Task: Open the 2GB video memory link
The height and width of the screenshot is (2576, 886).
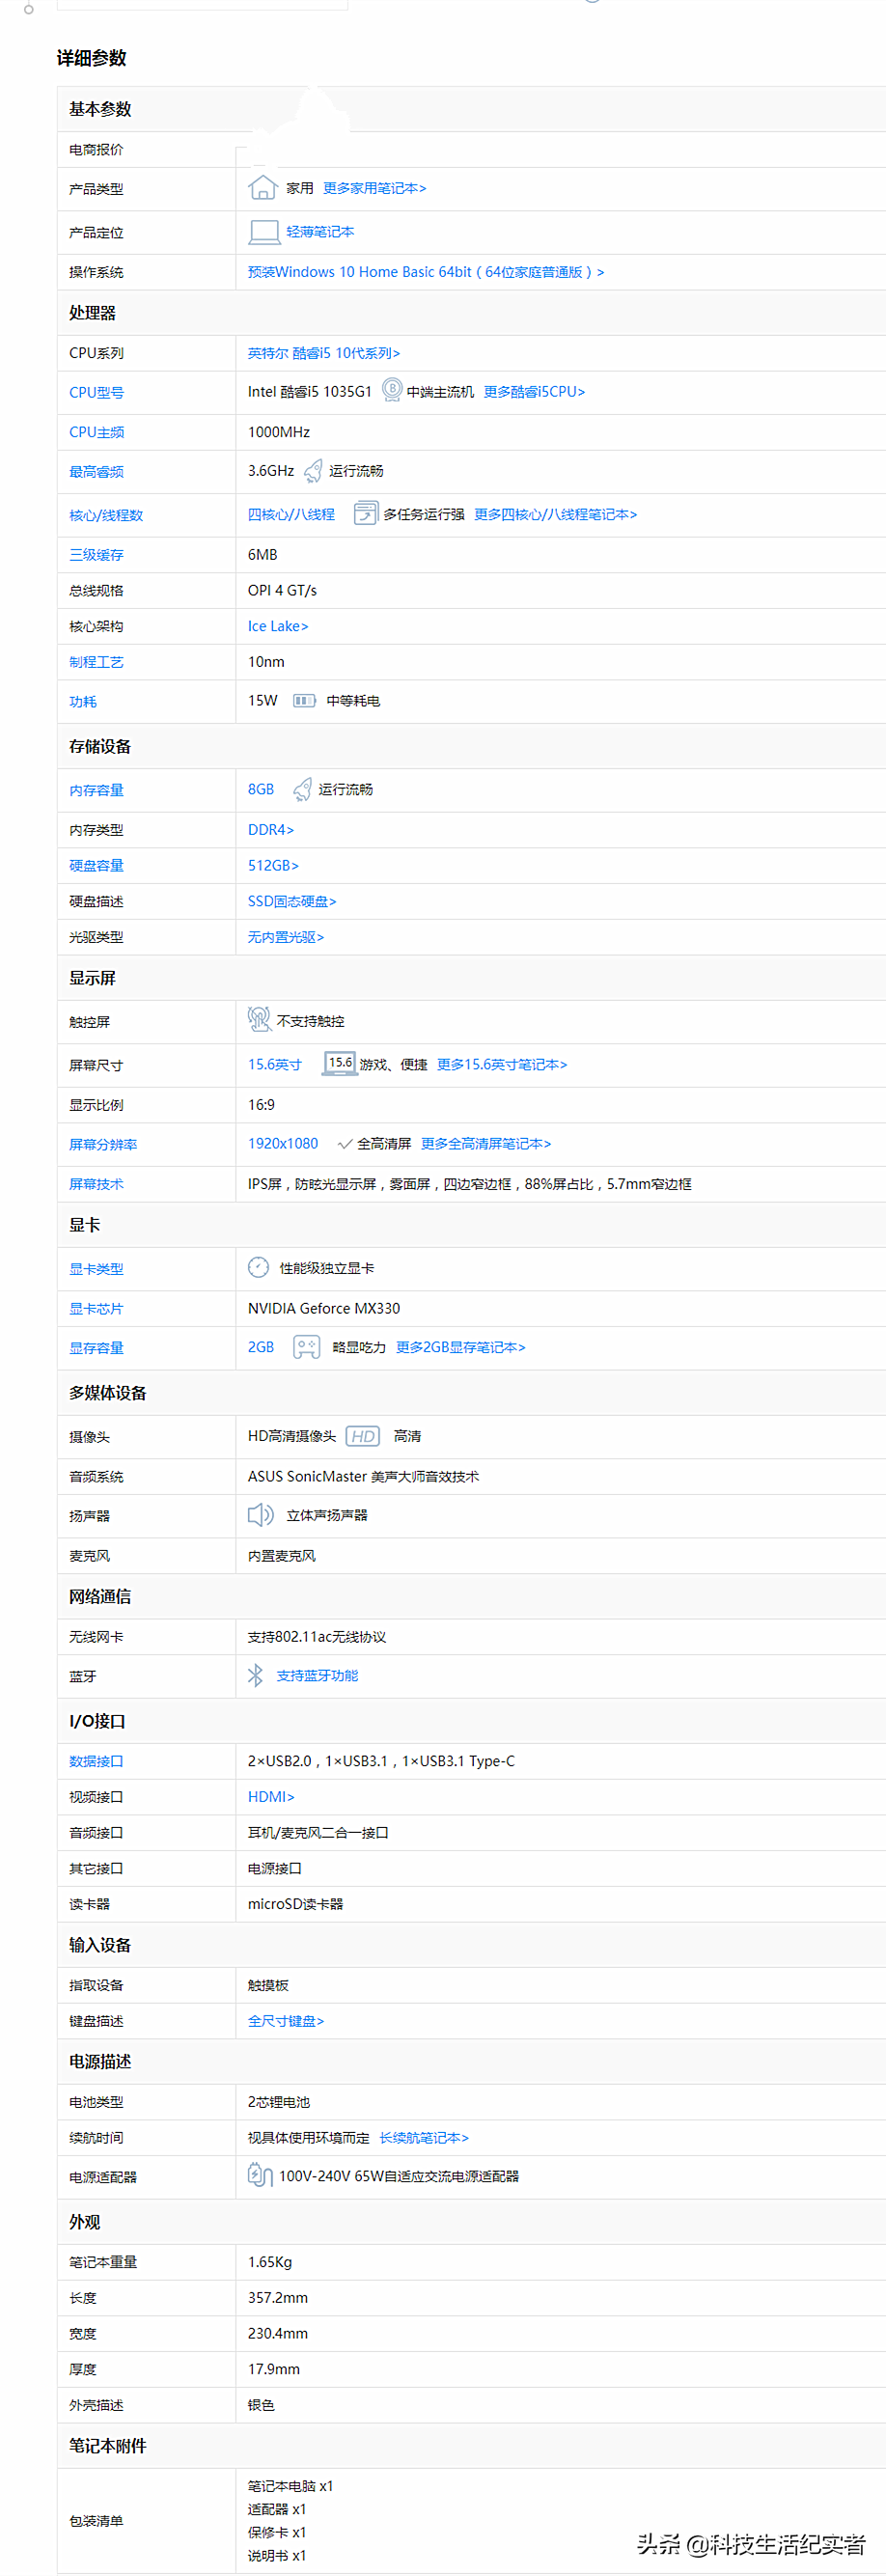Action: pos(261,1347)
